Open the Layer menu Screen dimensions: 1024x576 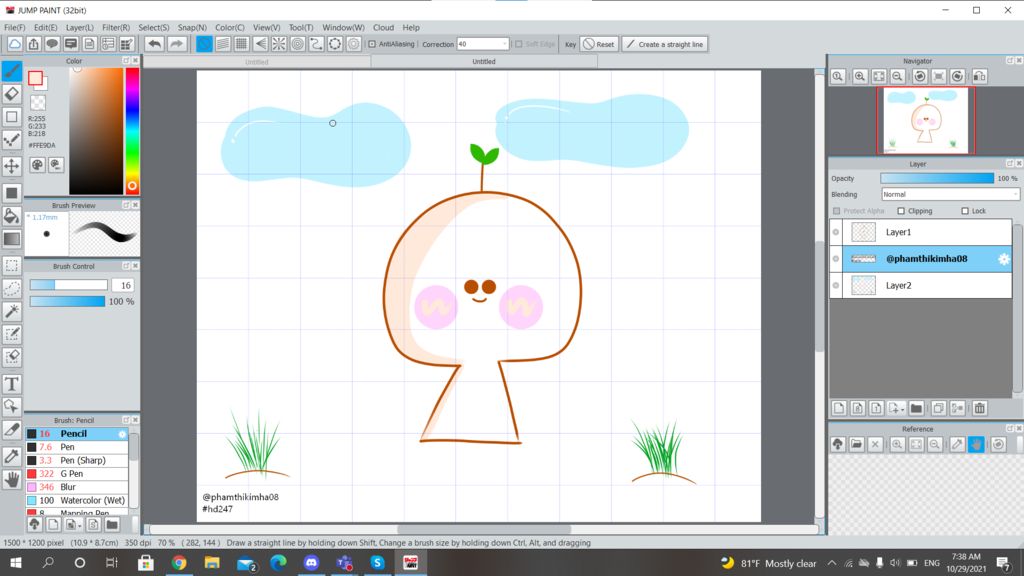[x=80, y=27]
